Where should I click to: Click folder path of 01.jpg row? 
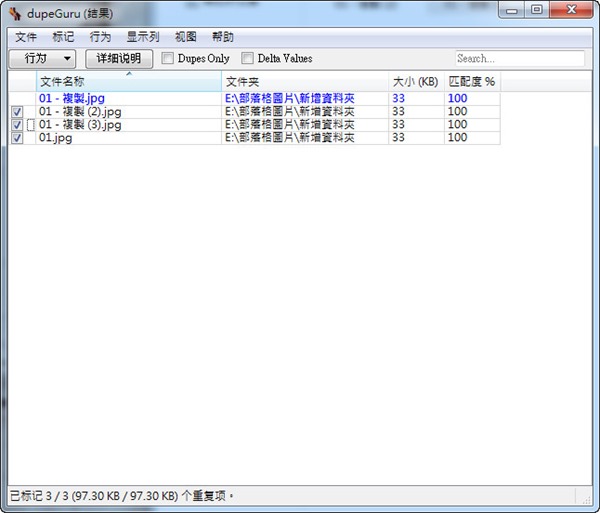(x=290, y=138)
